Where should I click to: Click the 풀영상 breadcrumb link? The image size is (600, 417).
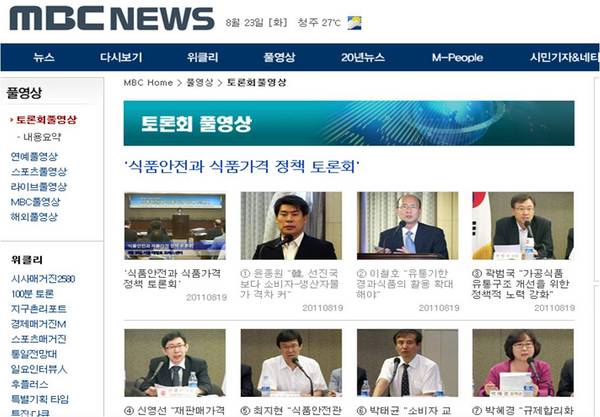[x=199, y=83]
